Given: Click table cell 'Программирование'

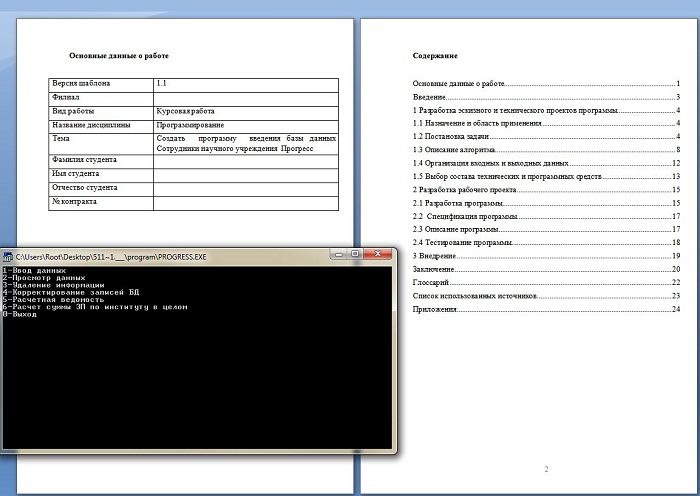Looking at the screenshot, I should tap(246, 126).
